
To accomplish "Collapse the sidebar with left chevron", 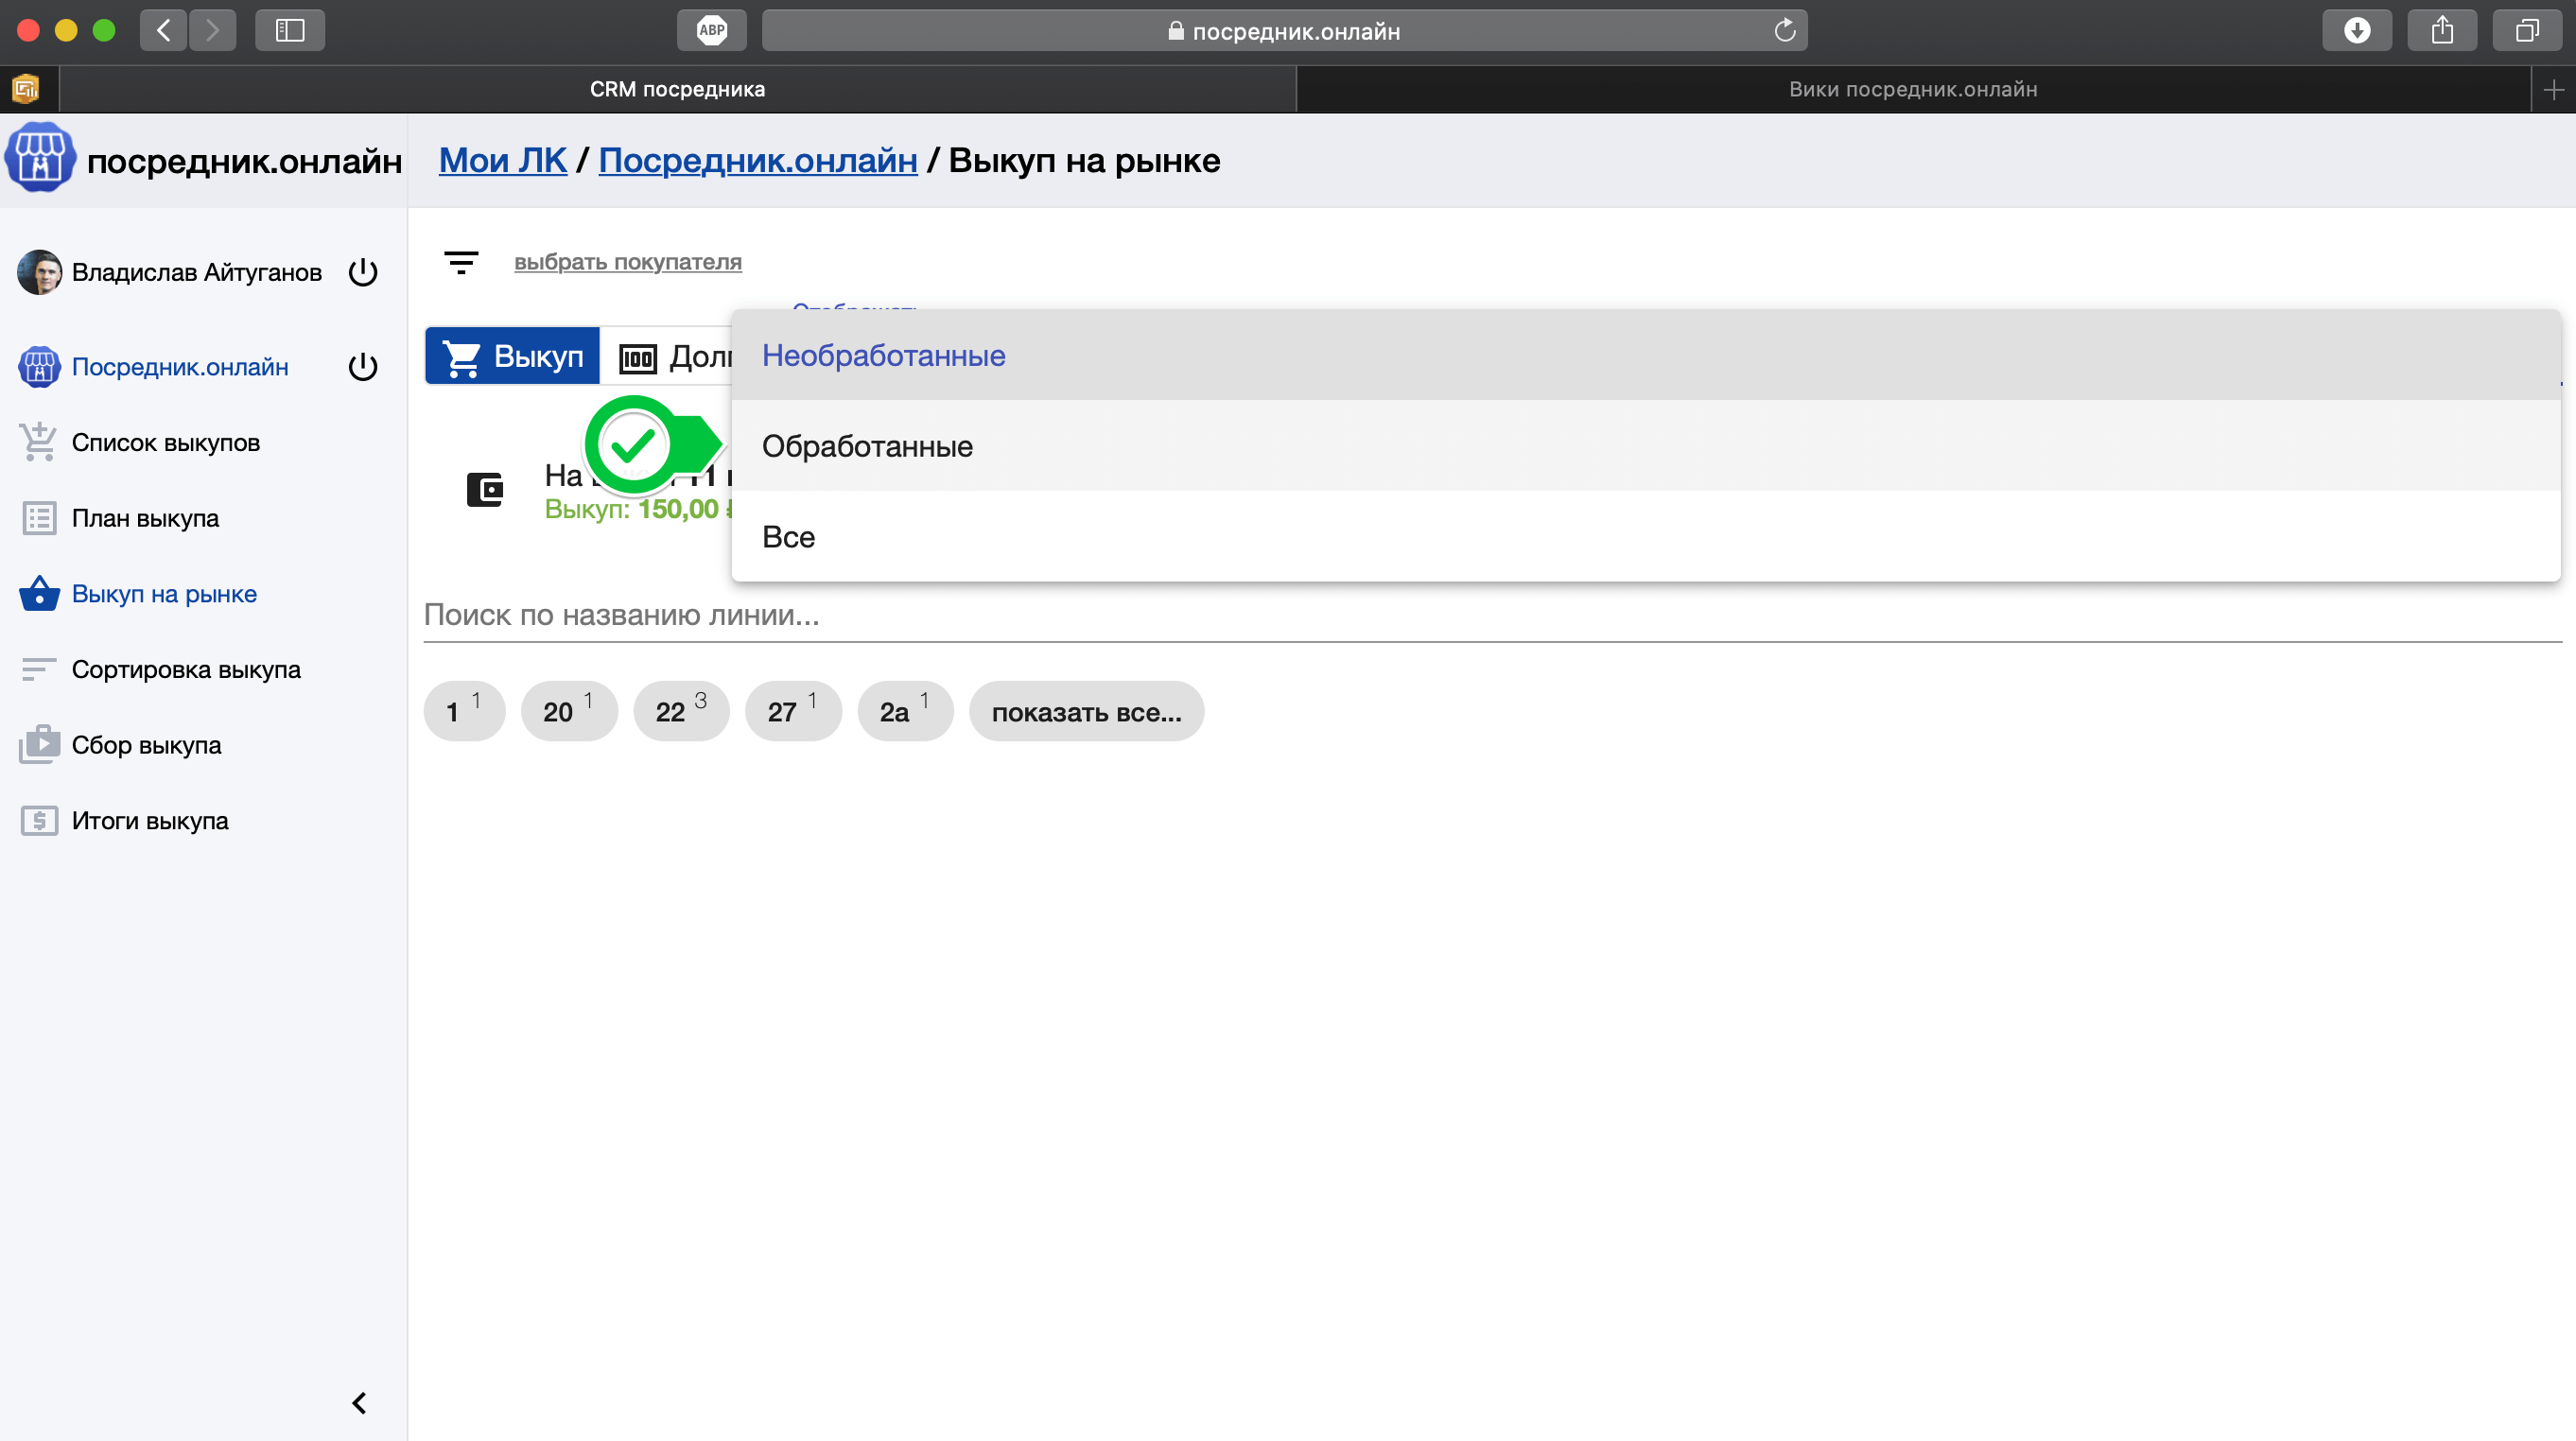I will click(359, 1403).
